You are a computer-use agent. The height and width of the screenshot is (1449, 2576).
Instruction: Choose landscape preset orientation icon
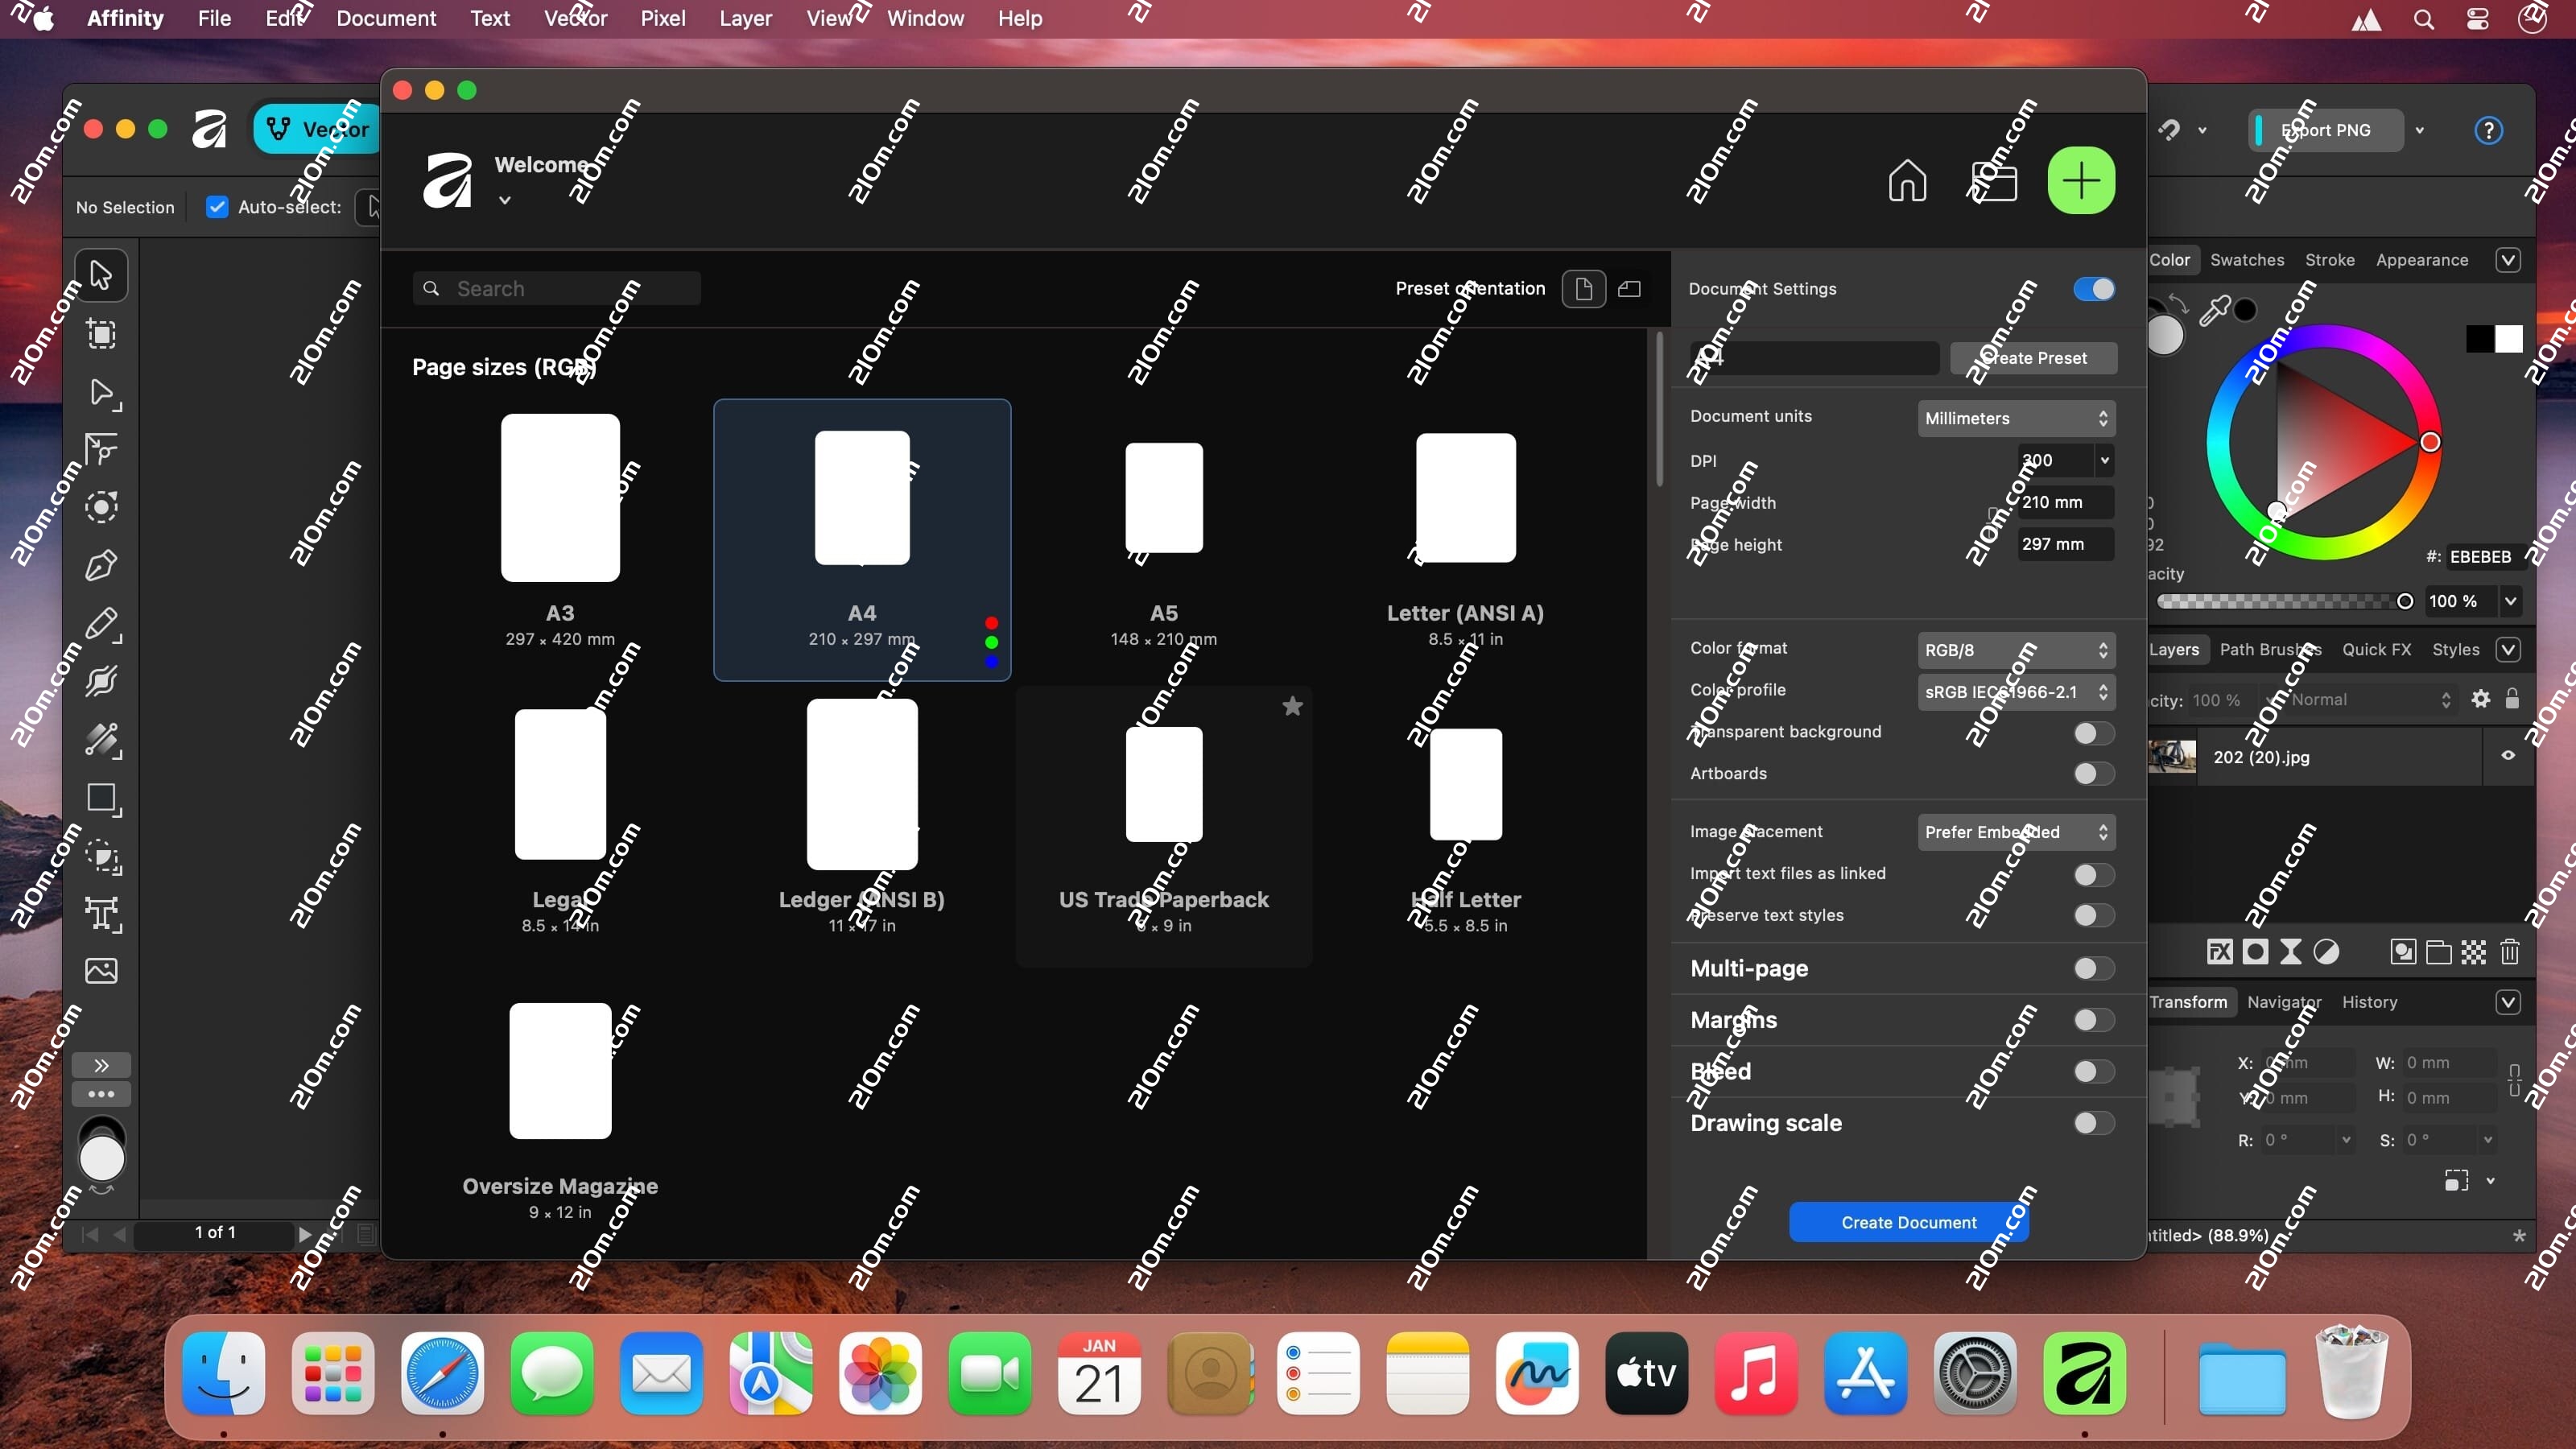pos(1629,289)
